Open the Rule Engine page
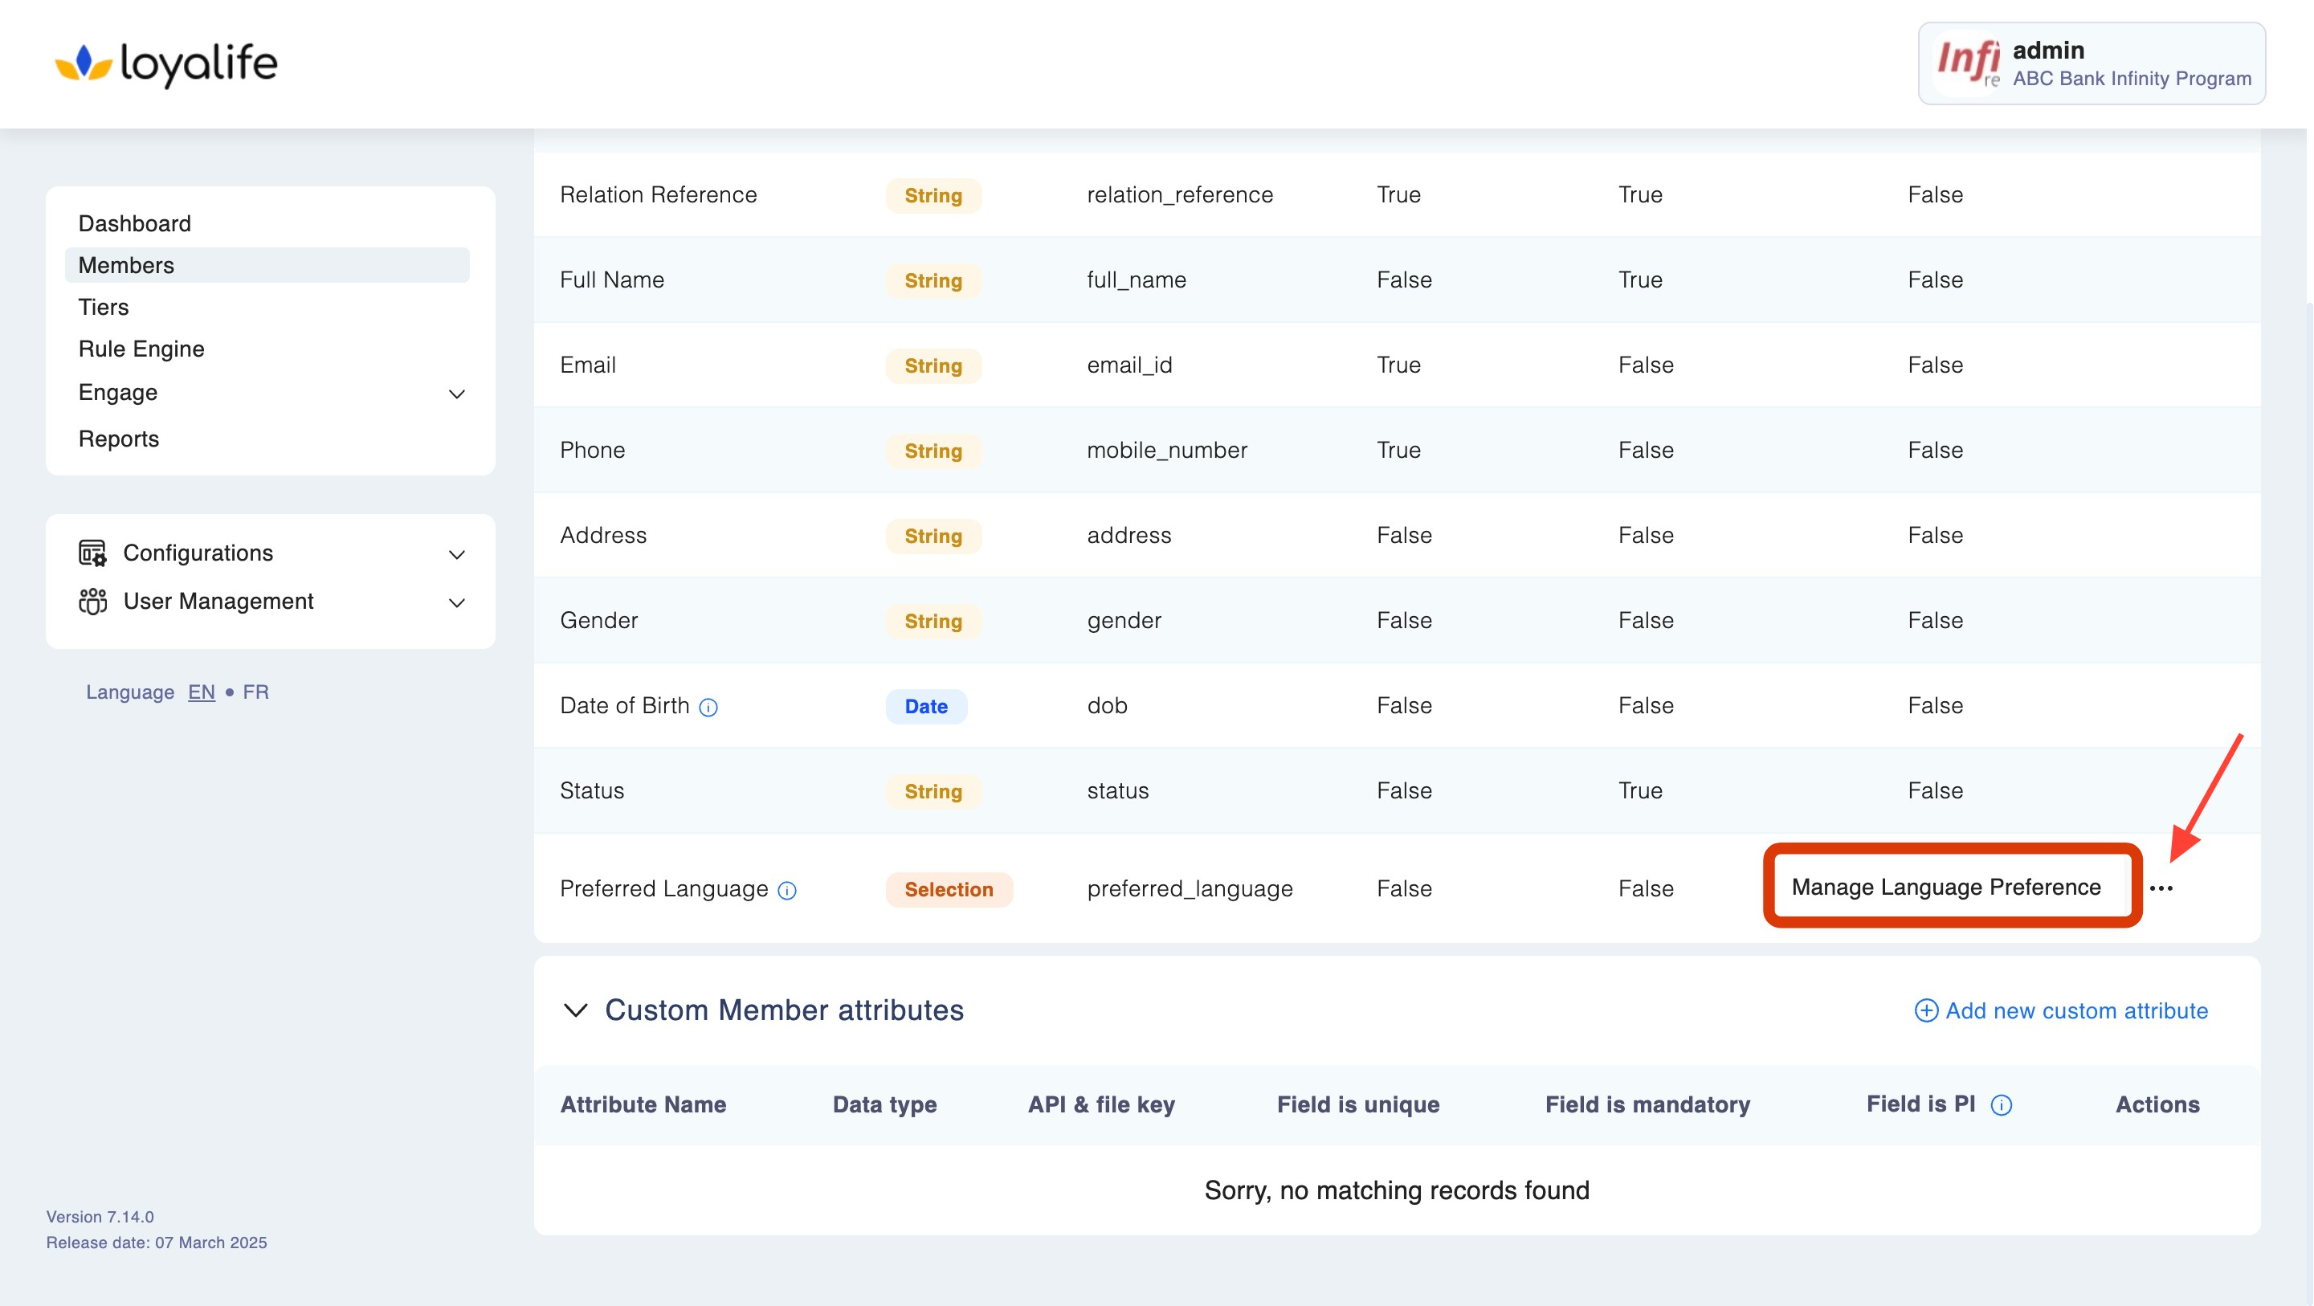Image resolution: width=2314 pixels, height=1306 pixels. coord(141,349)
